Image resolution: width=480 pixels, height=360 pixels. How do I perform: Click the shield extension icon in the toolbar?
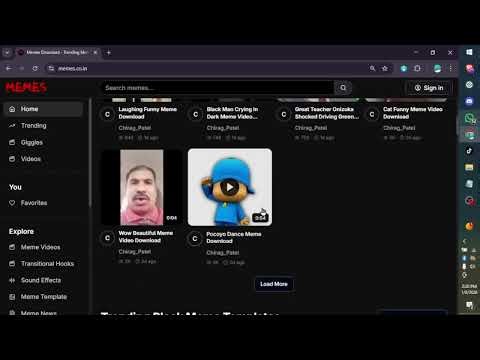404,68
